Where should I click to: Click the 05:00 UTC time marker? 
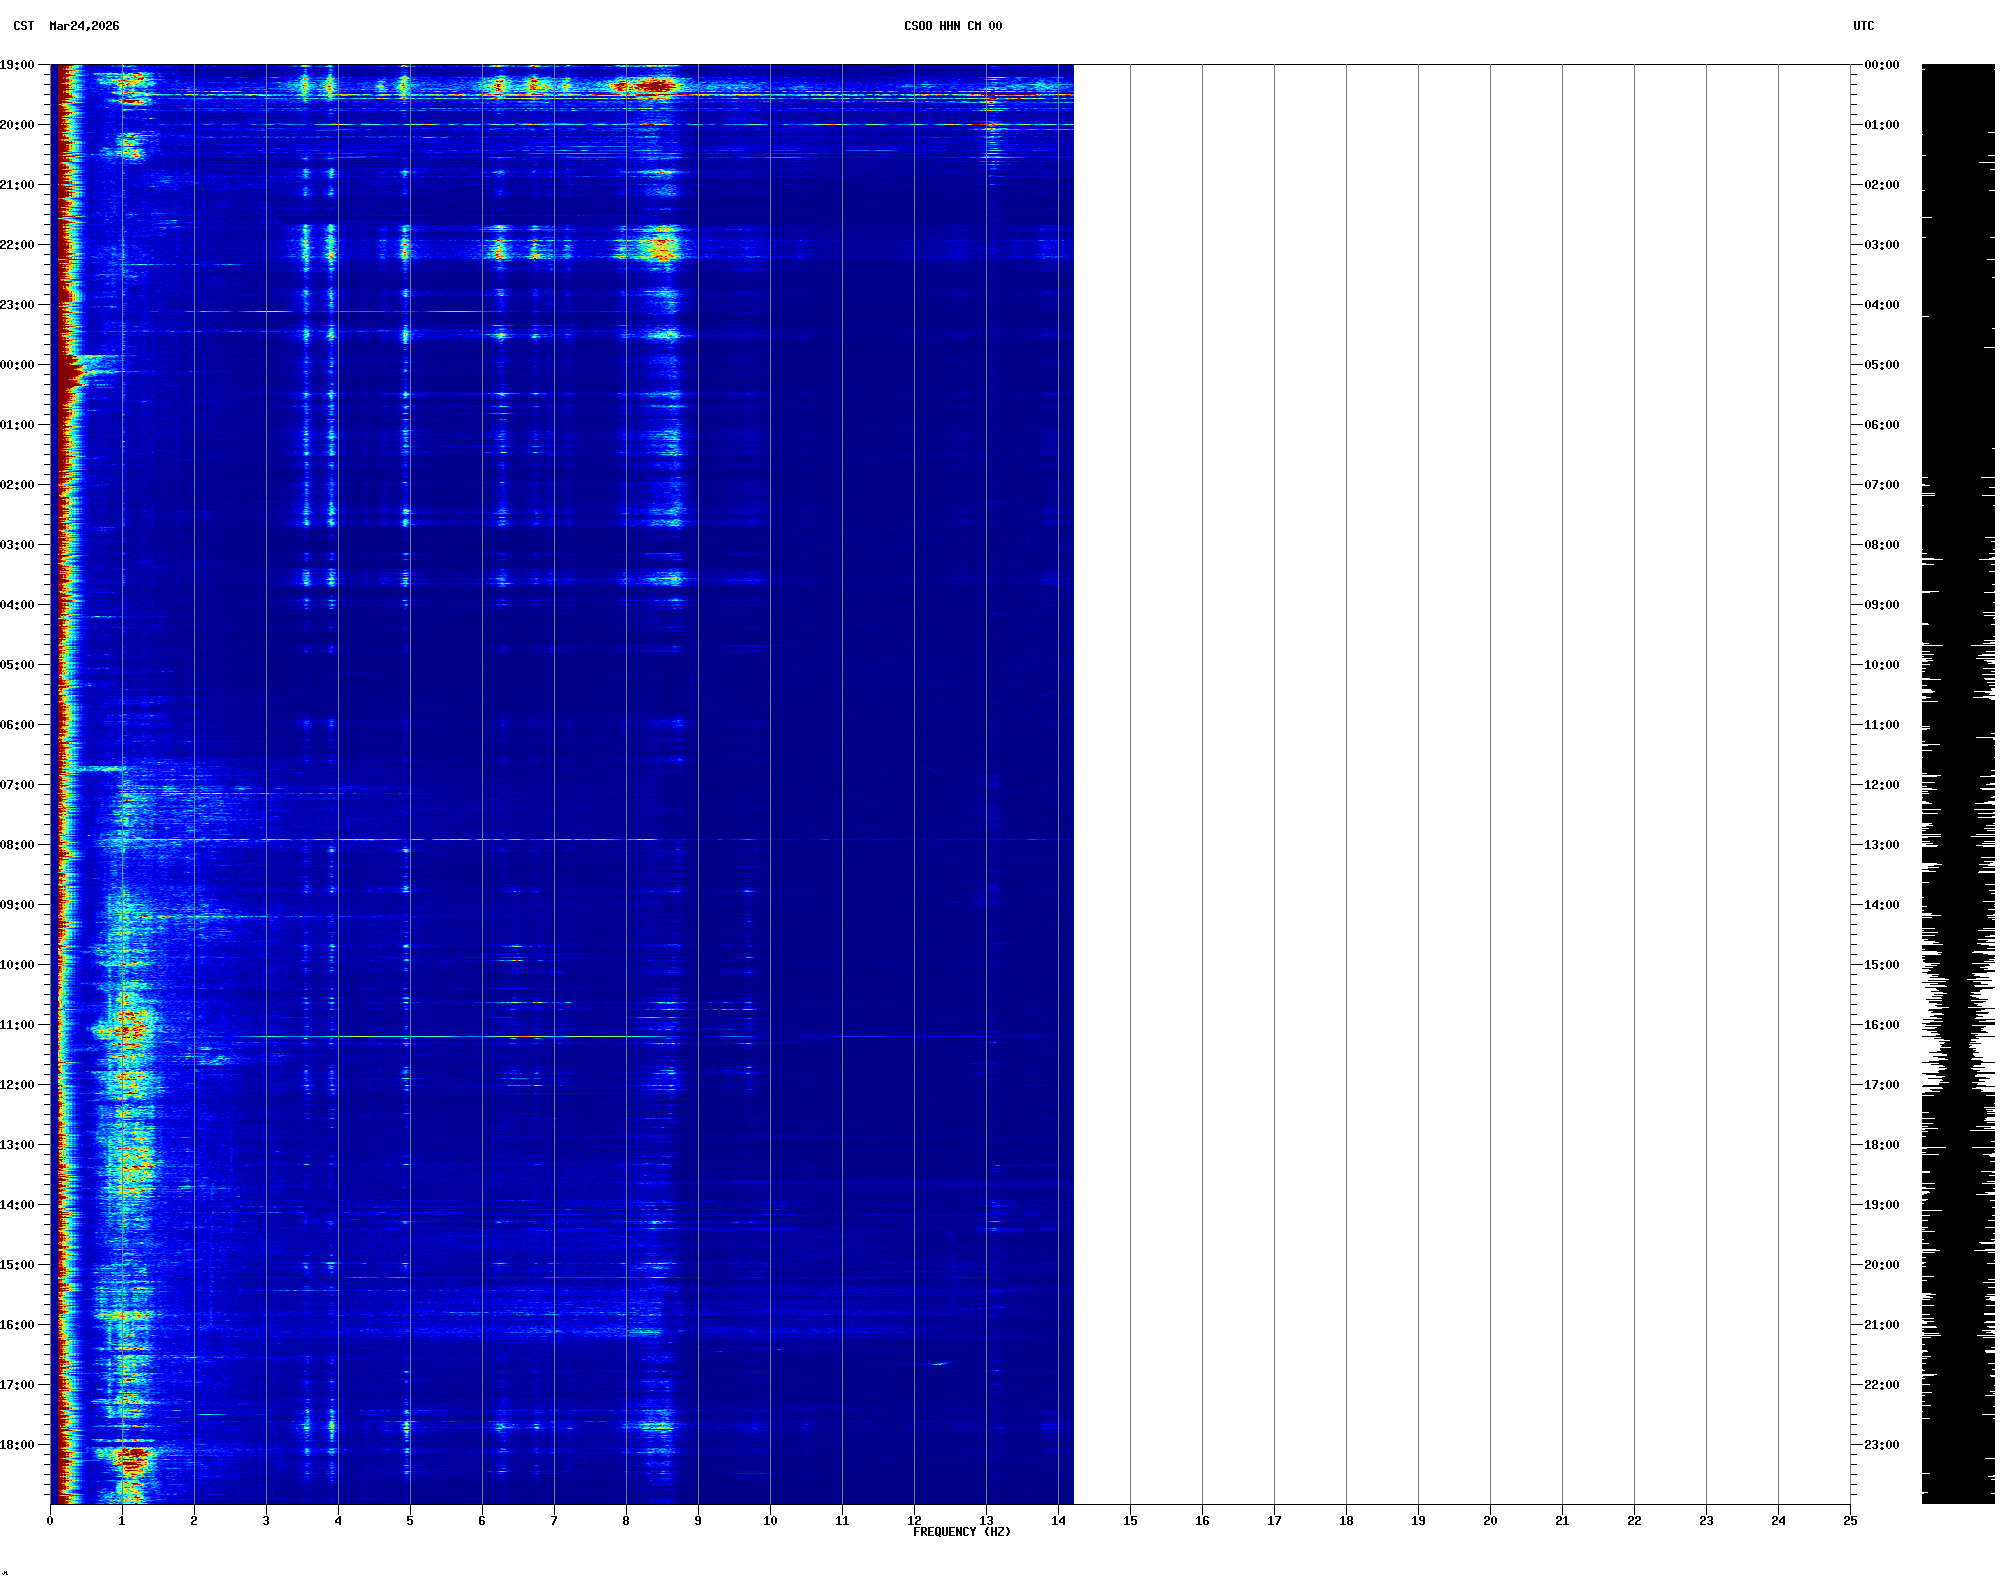[1881, 365]
